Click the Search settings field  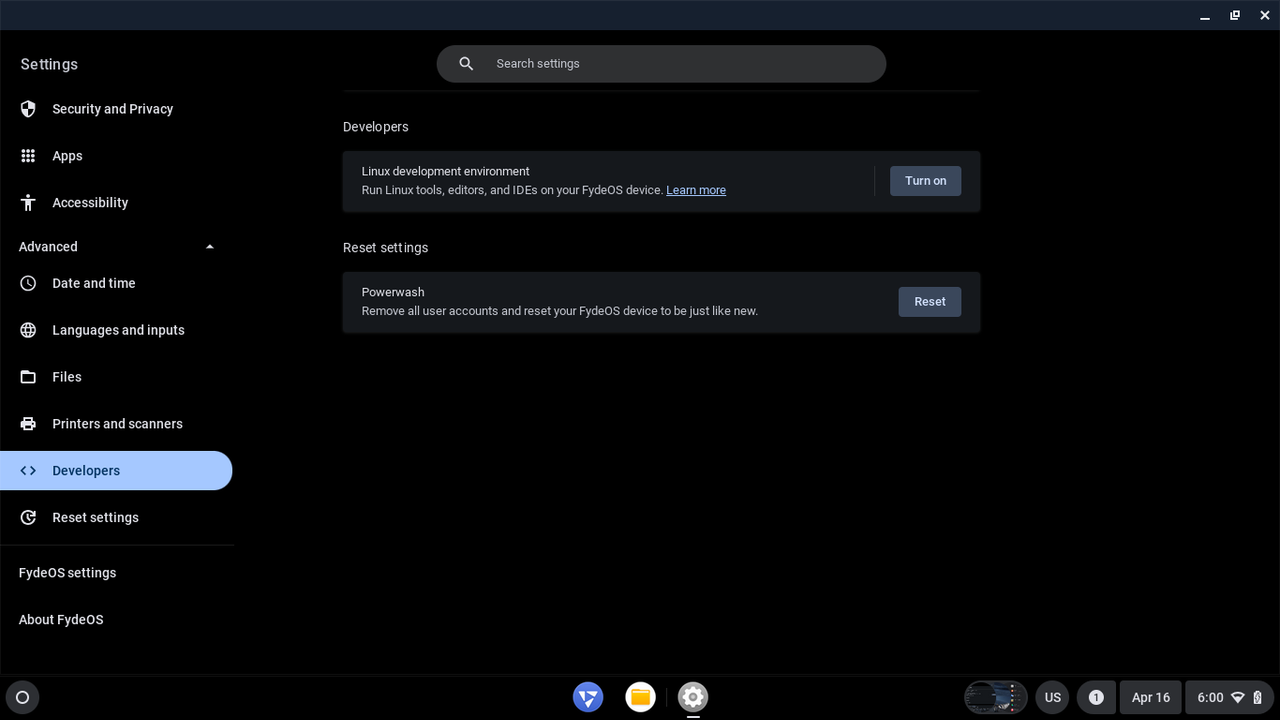pos(661,64)
